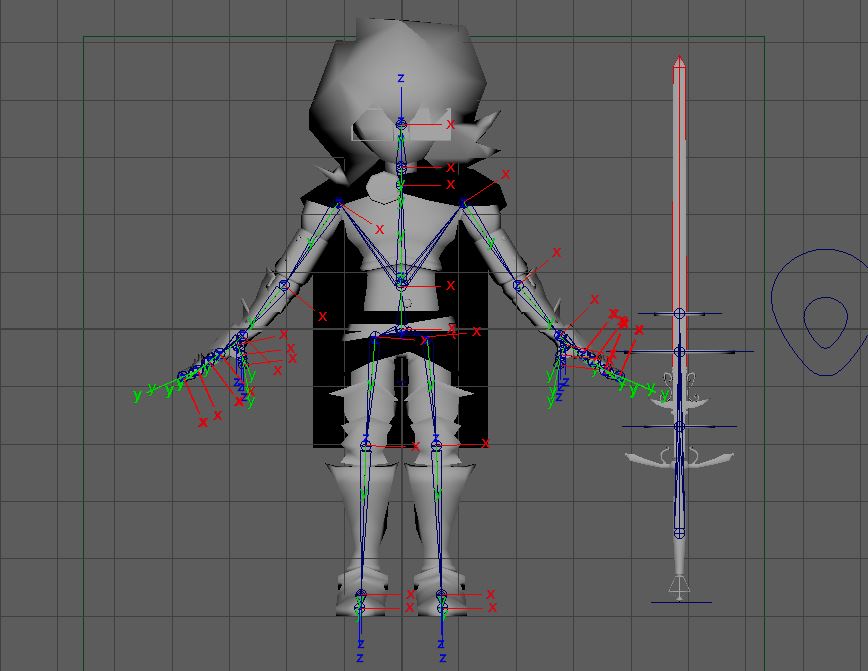Select the topmost circular joint on the sword blade

coord(679,314)
